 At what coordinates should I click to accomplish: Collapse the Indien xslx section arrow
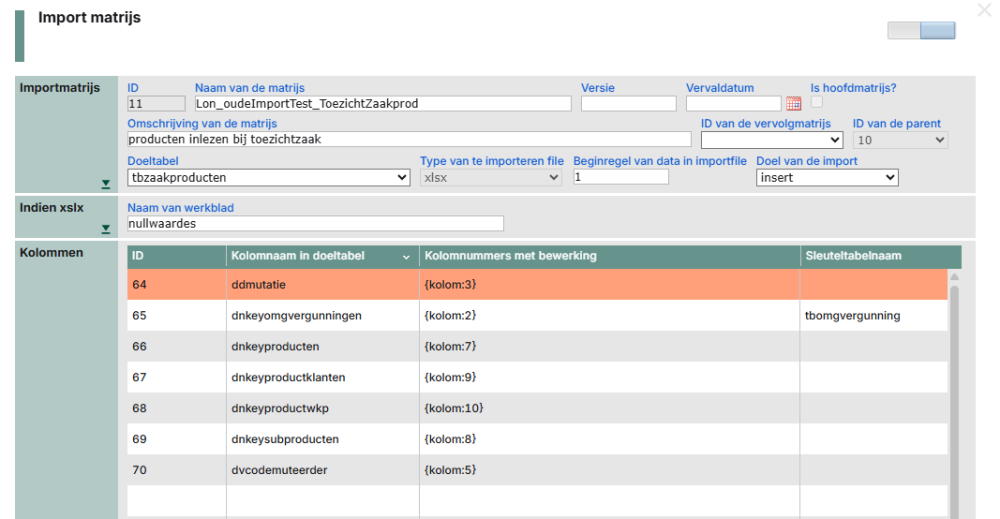point(106,229)
